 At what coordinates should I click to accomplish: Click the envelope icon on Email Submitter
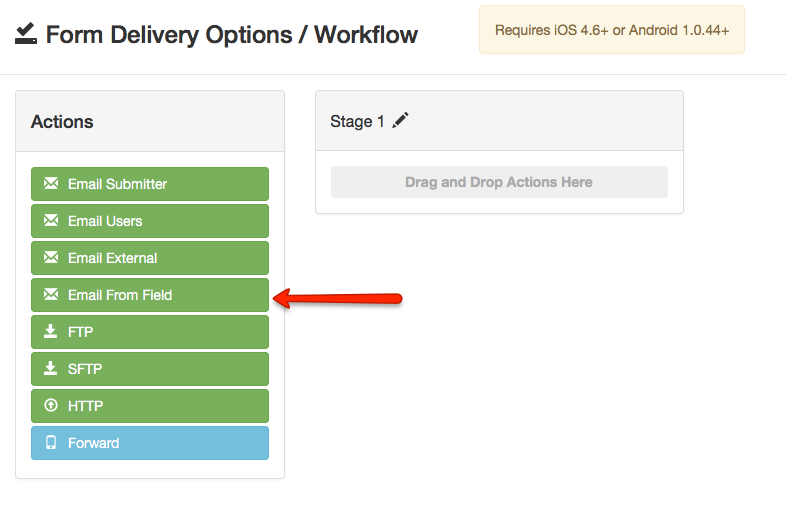(51, 184)
